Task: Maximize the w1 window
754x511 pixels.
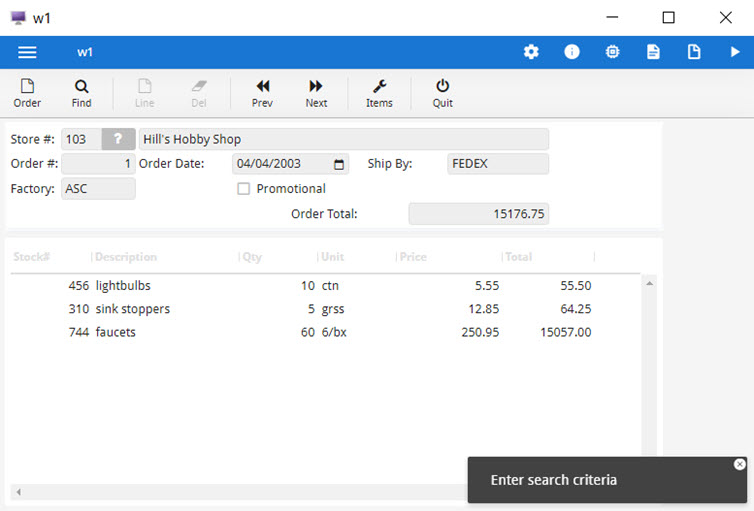Action: 668,17
